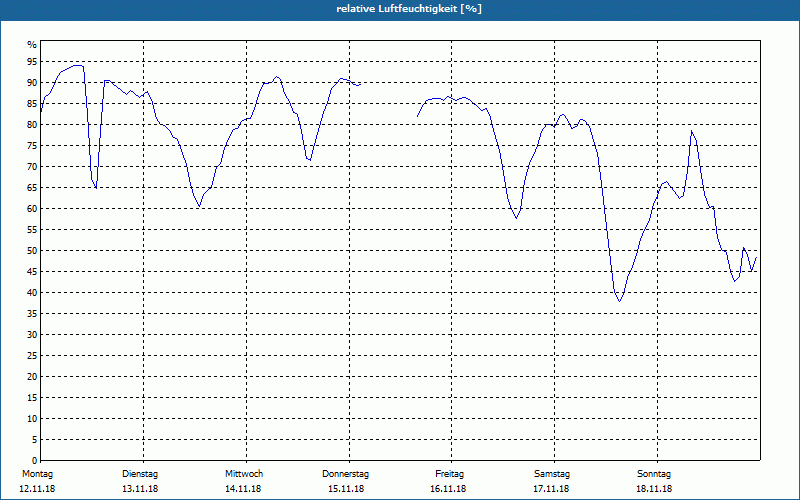Click the date 14.11.18

pyautogui.click(x=243, y=489)
